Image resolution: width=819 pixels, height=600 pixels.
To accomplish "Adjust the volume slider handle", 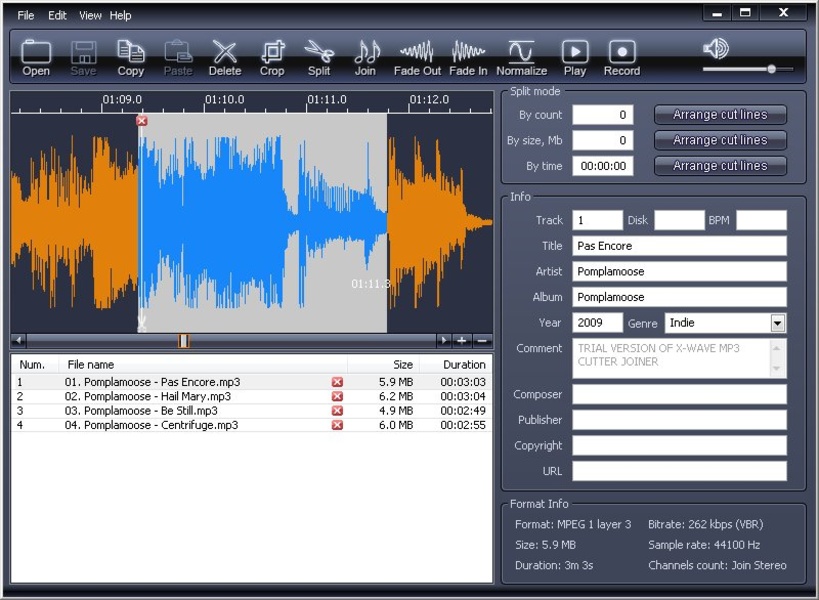I will coord(771,69).
